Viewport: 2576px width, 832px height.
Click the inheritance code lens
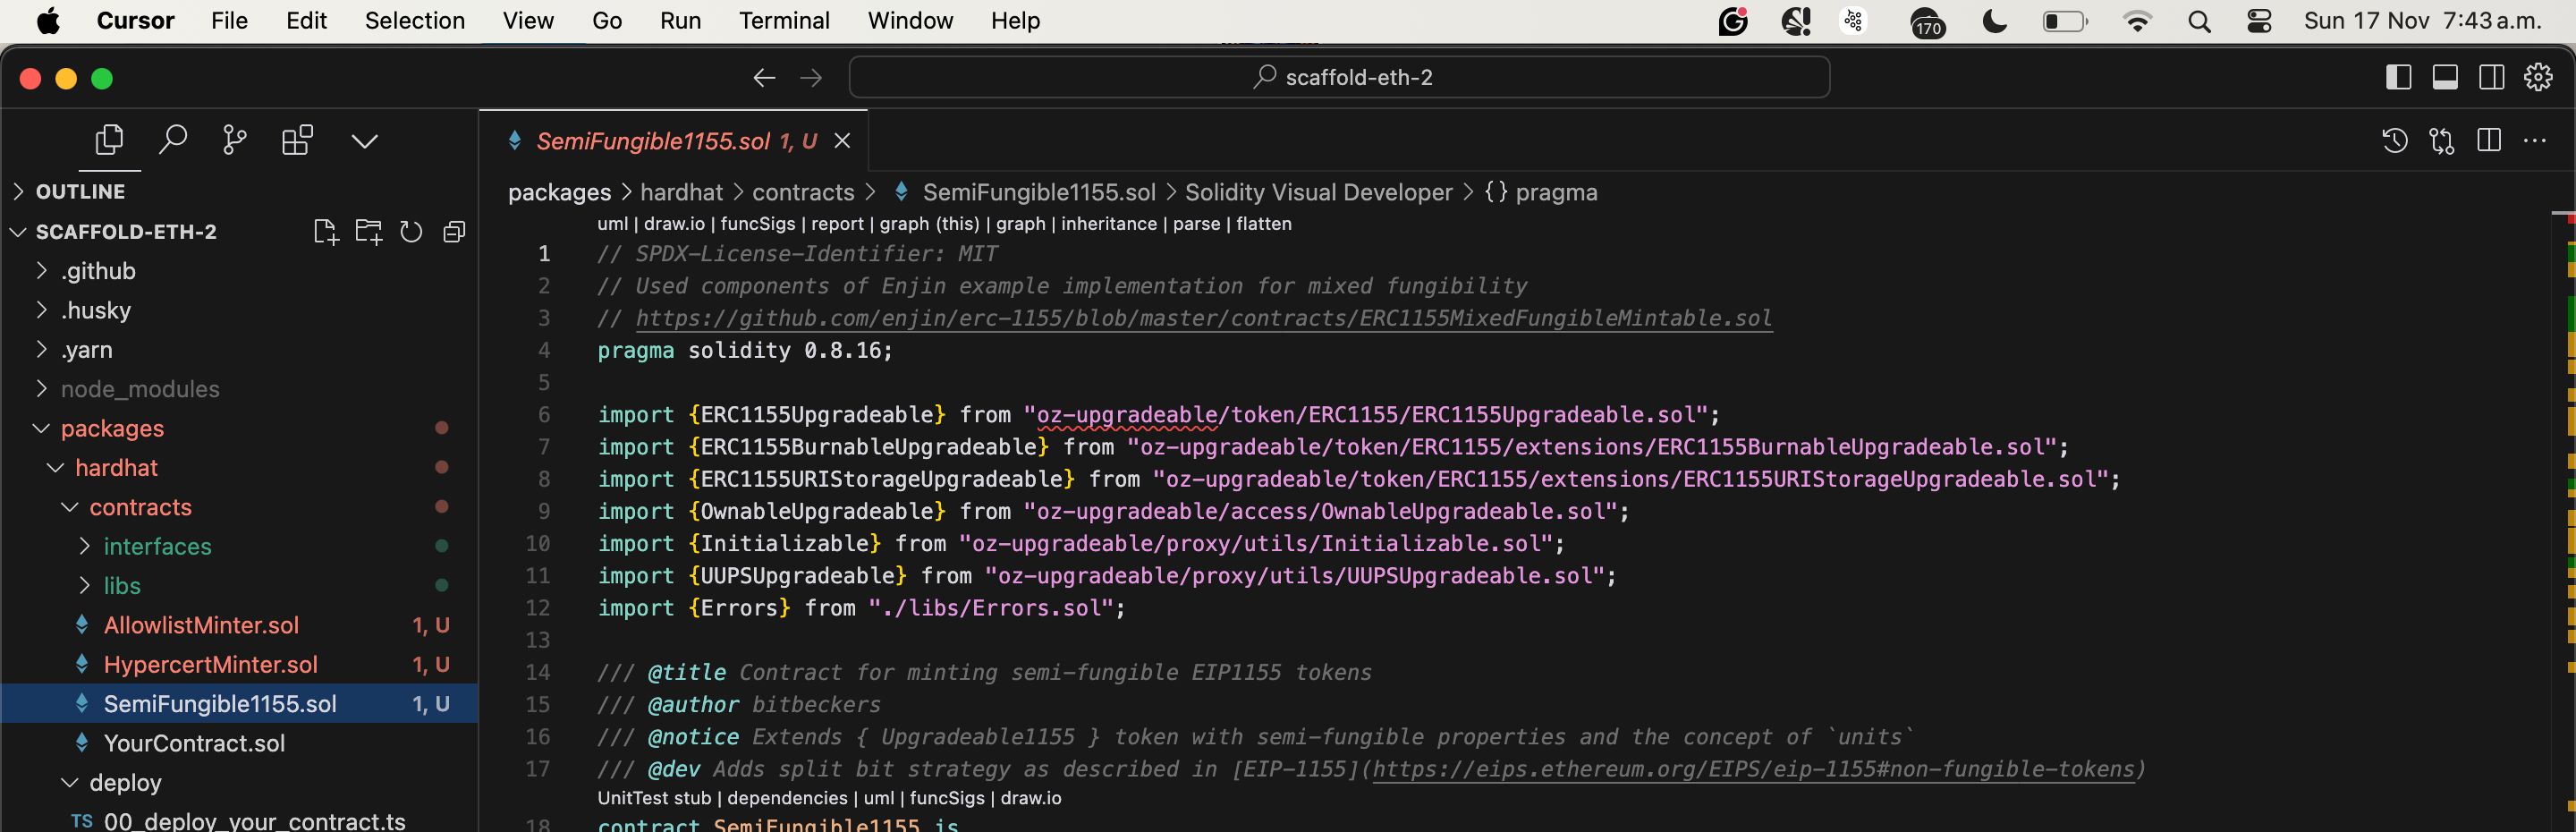click(x=1108, y=224)
